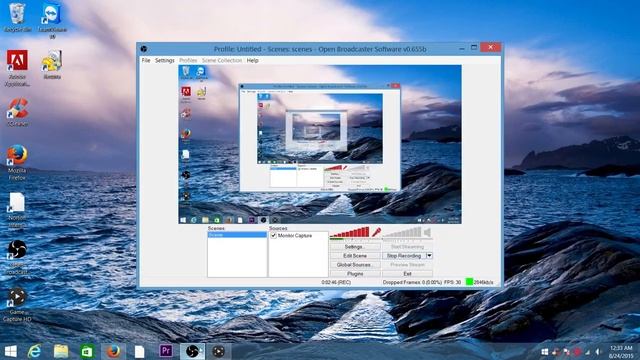Open the Profiles menu
640x360 pixels.
click(188, 60)
